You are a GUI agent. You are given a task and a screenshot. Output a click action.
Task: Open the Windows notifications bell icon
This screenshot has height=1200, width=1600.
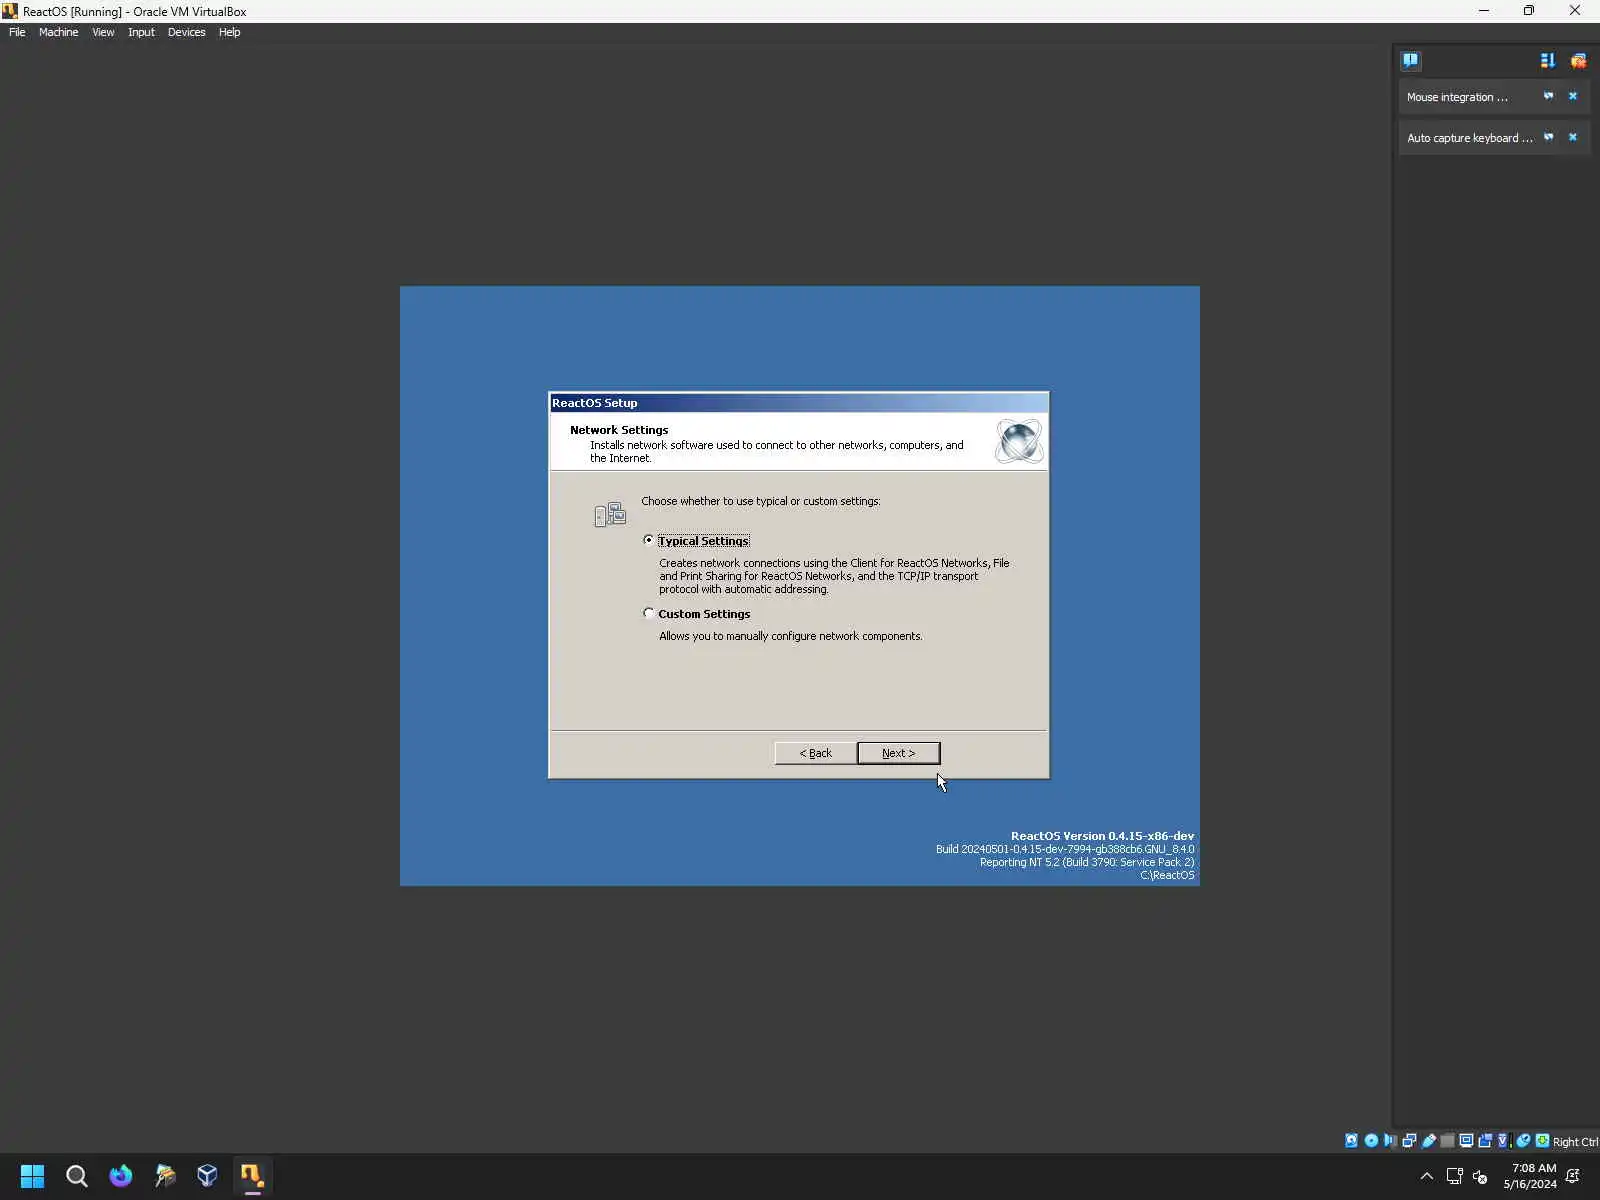click(x=1573, y=1176)
